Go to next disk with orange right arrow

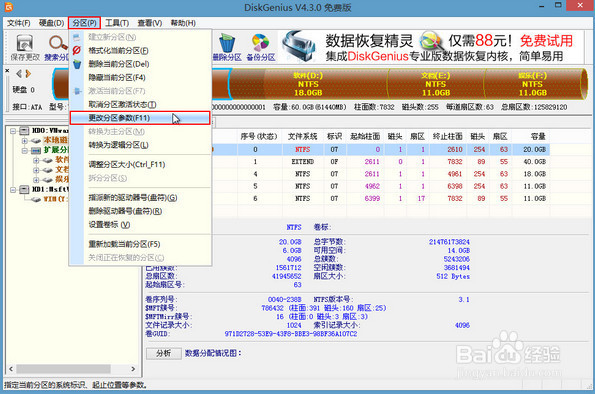[x=28, y=74]
